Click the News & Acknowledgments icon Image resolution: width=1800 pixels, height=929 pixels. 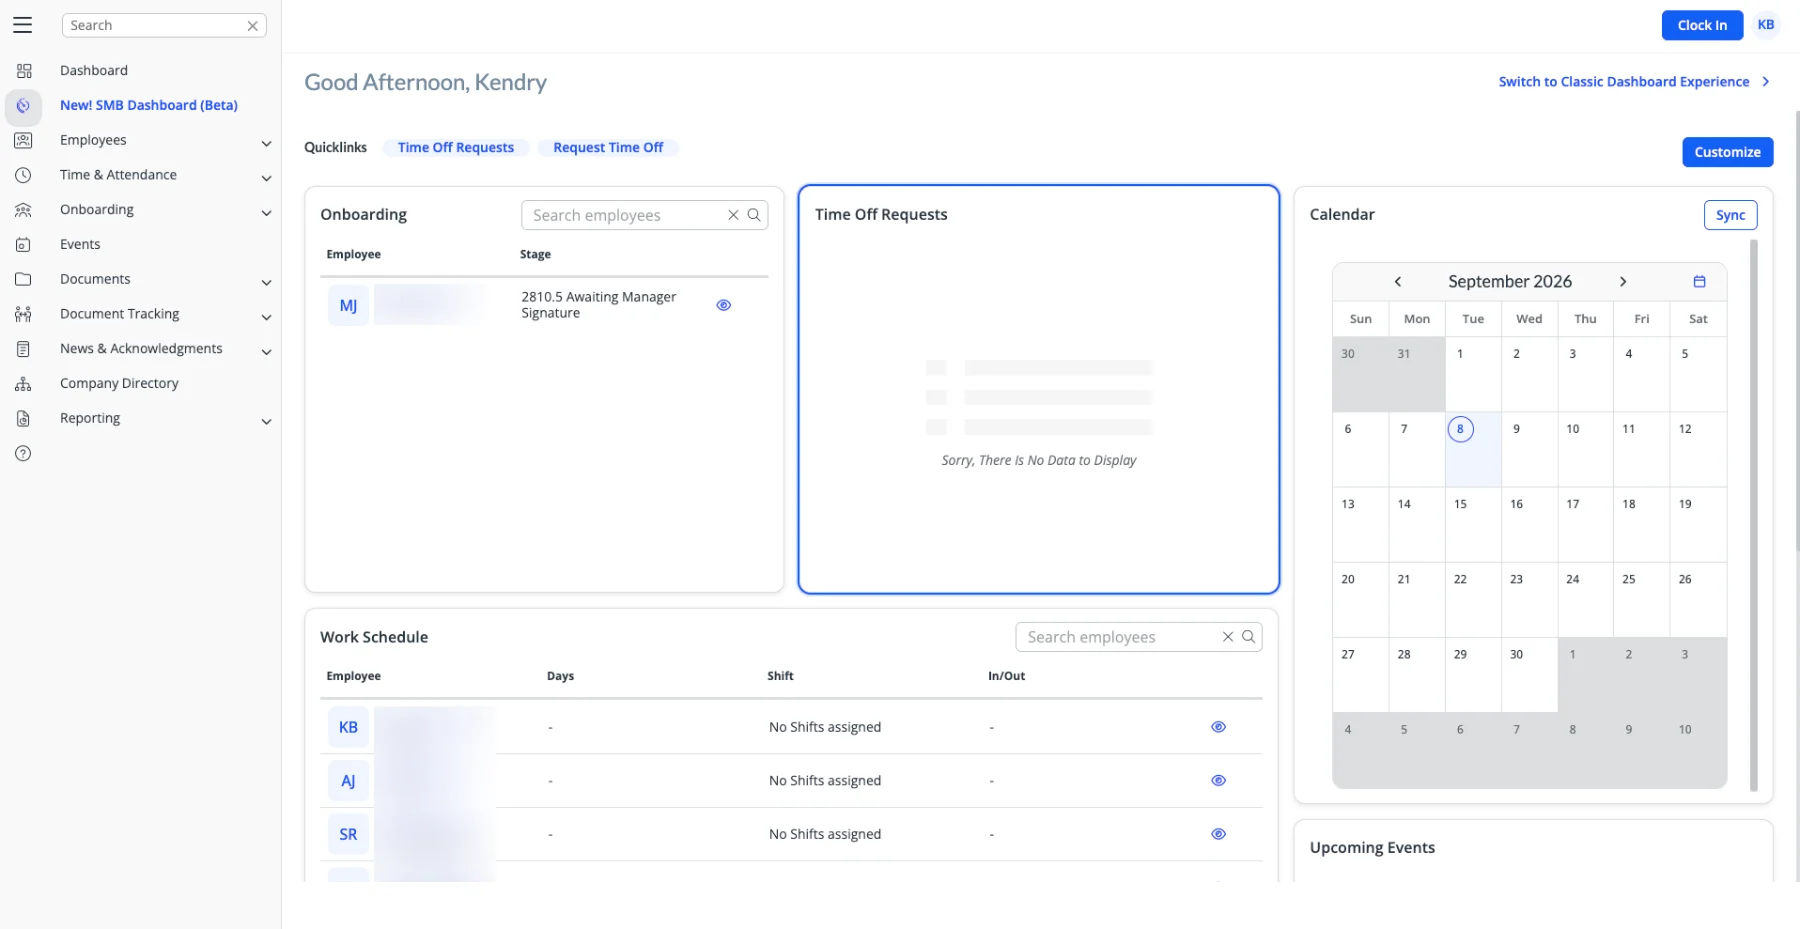coord(24,349)
